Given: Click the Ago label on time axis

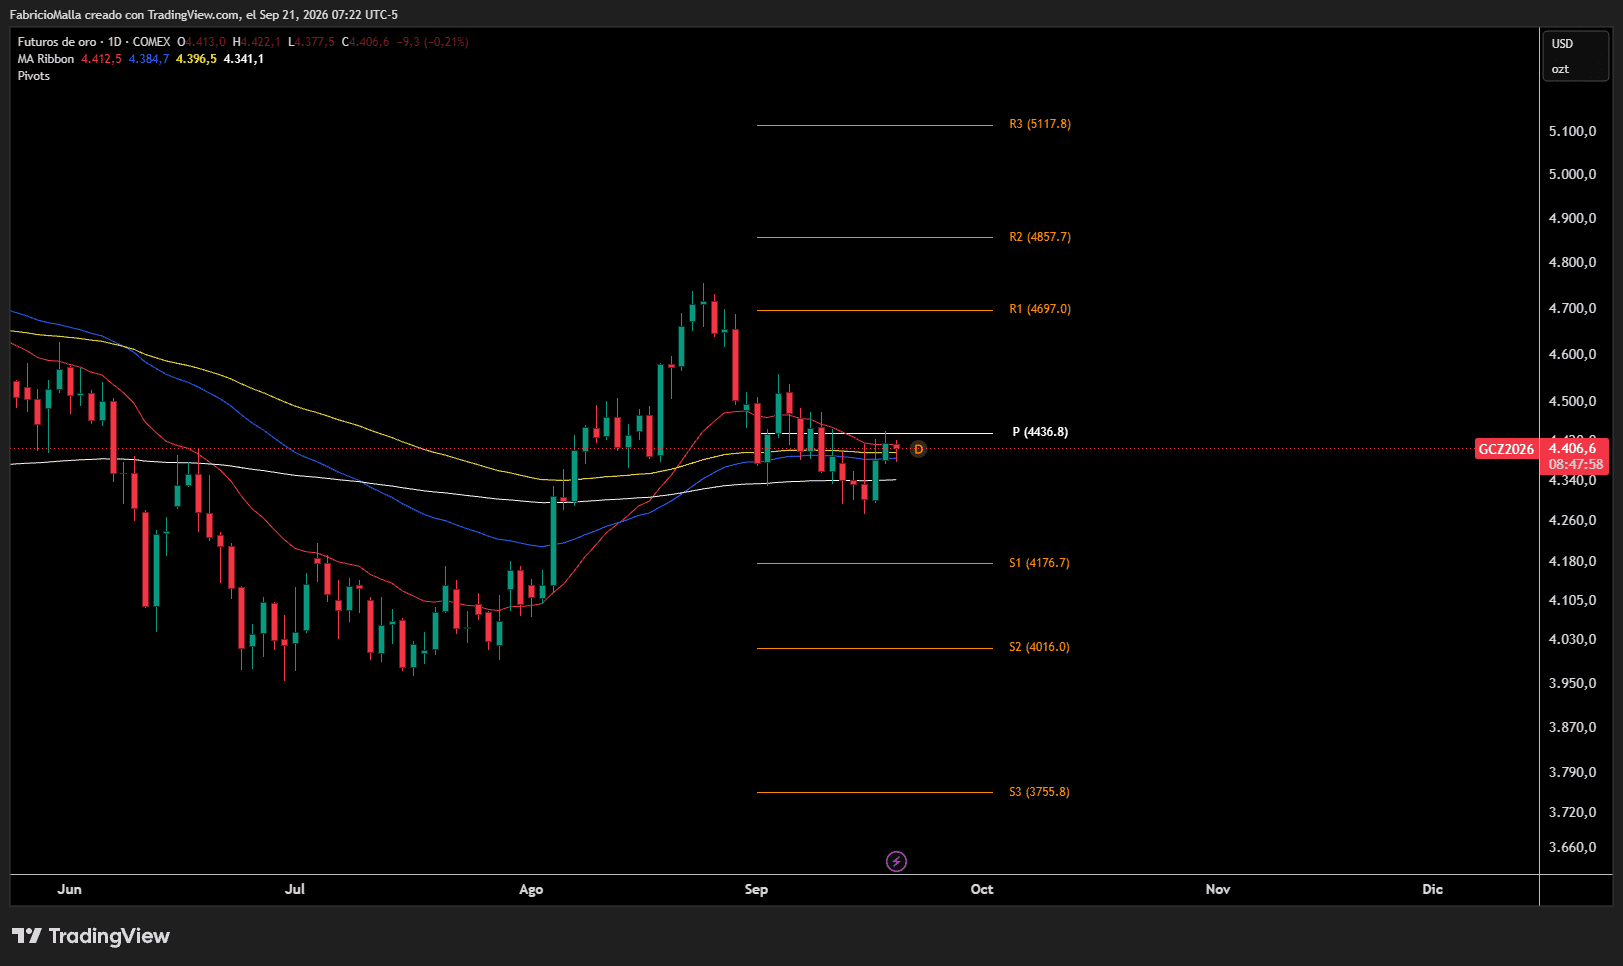Looking at the screenshot, I should pyautogui.click(x=531, y=889).
